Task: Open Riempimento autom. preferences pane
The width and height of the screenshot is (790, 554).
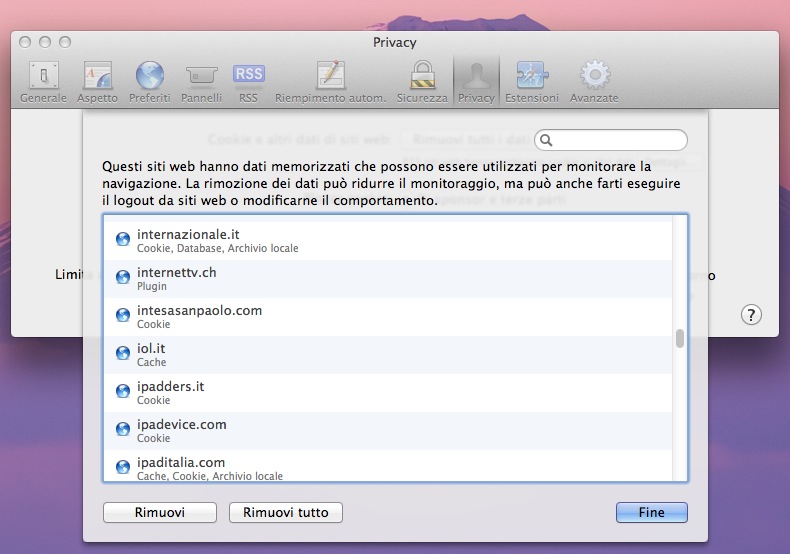Action: click(331, 83)
